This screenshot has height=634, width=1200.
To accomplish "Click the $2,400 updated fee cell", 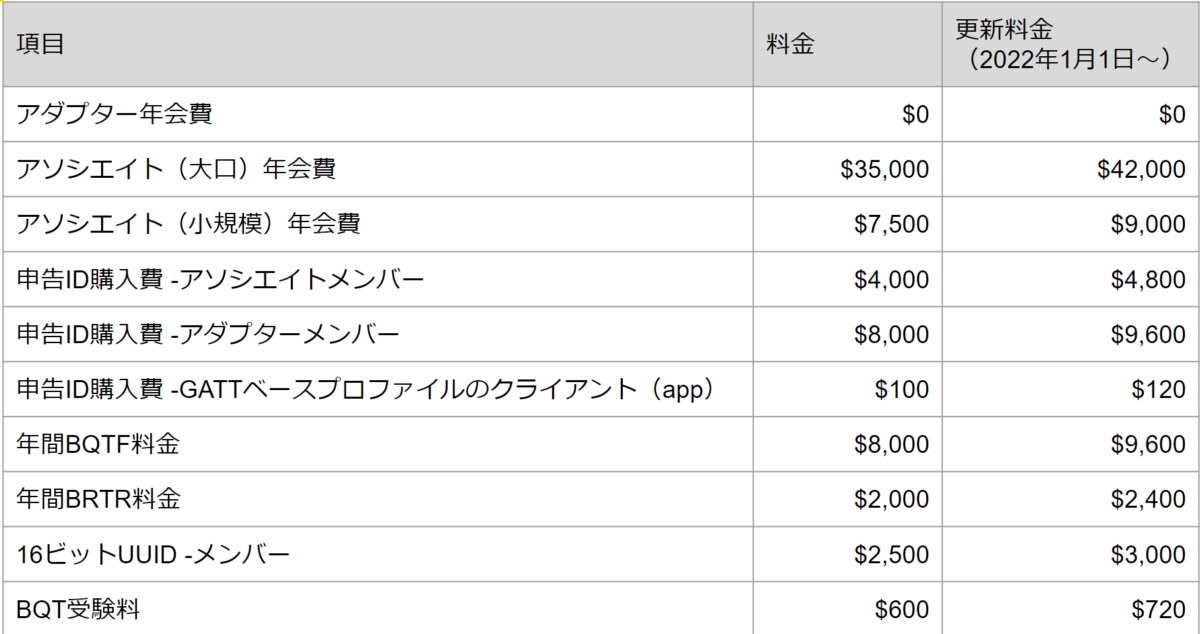I will pos(1070,500).
